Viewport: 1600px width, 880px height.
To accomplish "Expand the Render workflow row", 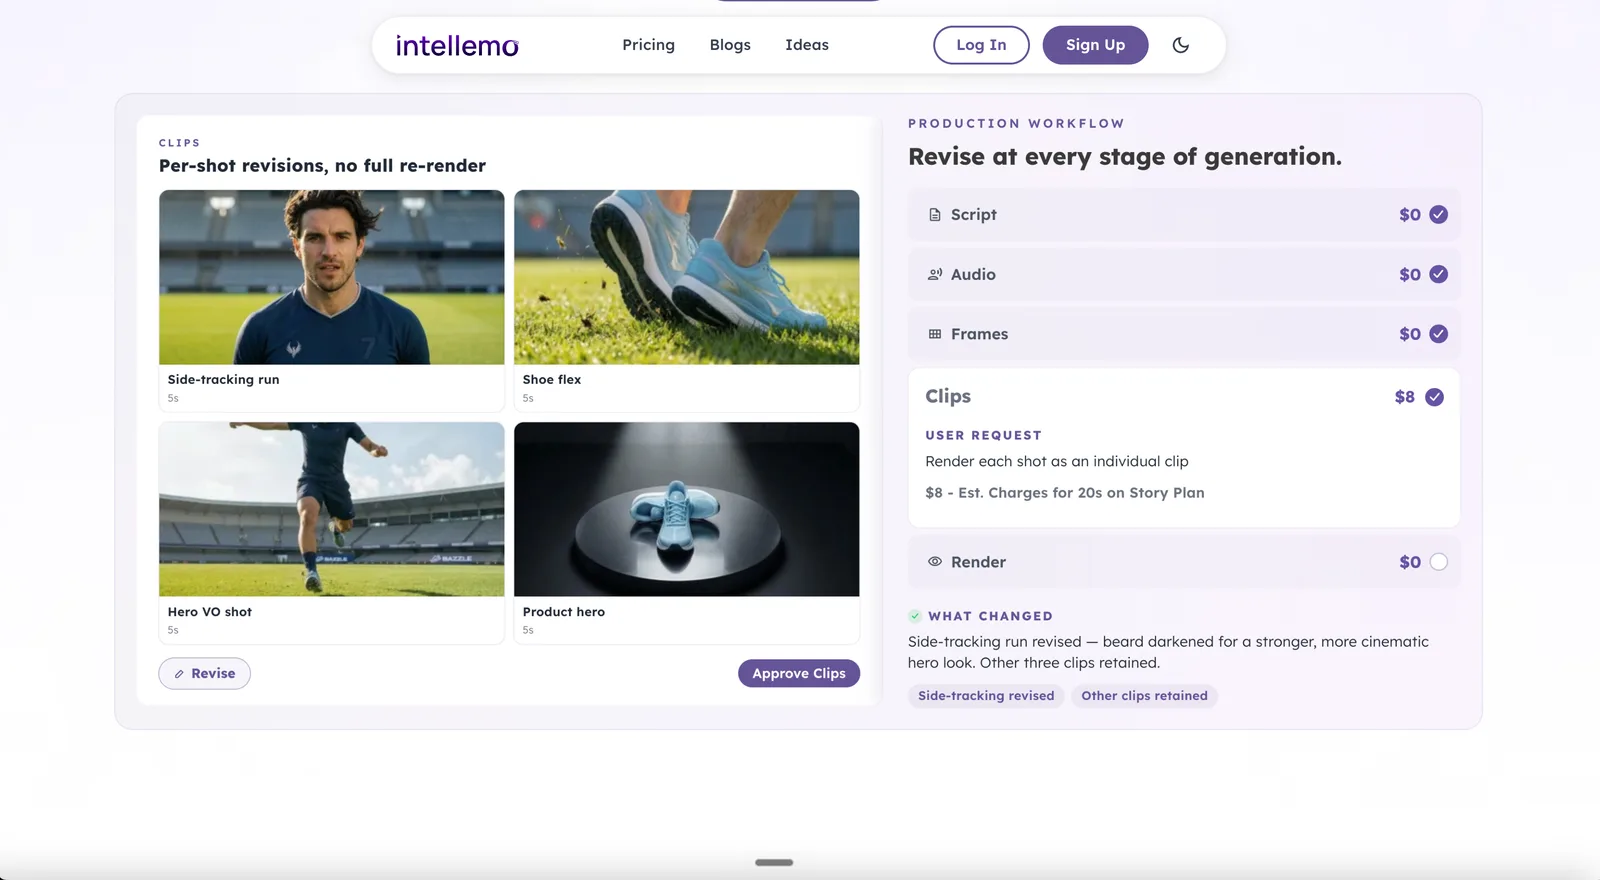I will 1184,562.
